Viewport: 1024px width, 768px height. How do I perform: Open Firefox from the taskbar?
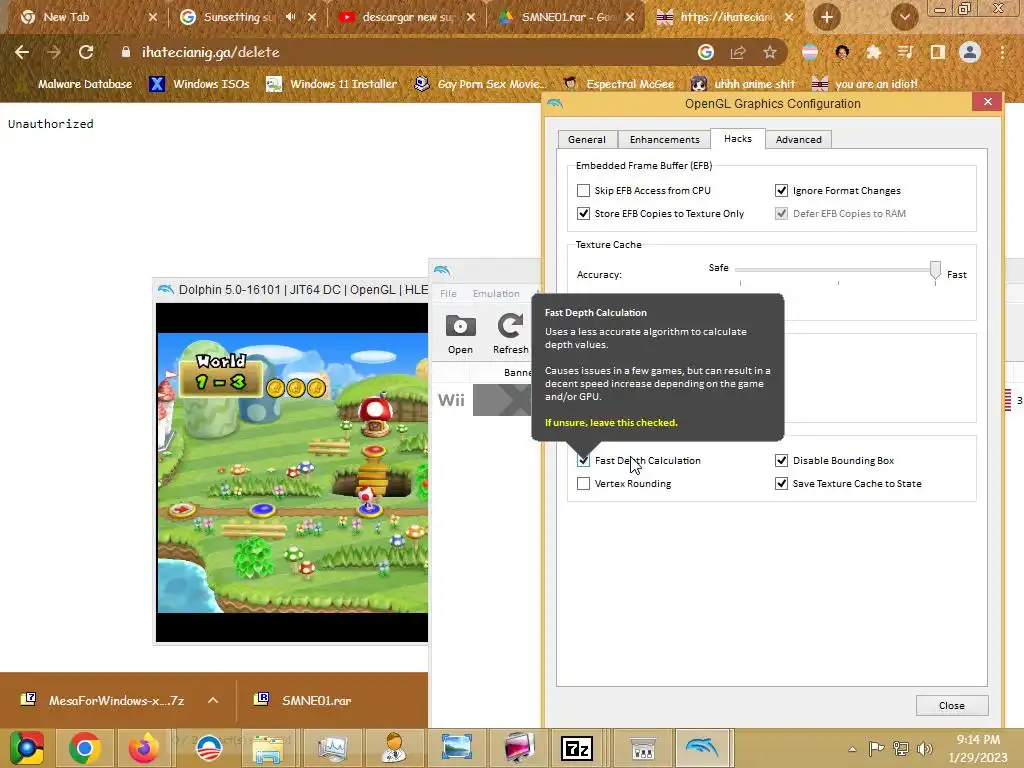tap(144, 747)
